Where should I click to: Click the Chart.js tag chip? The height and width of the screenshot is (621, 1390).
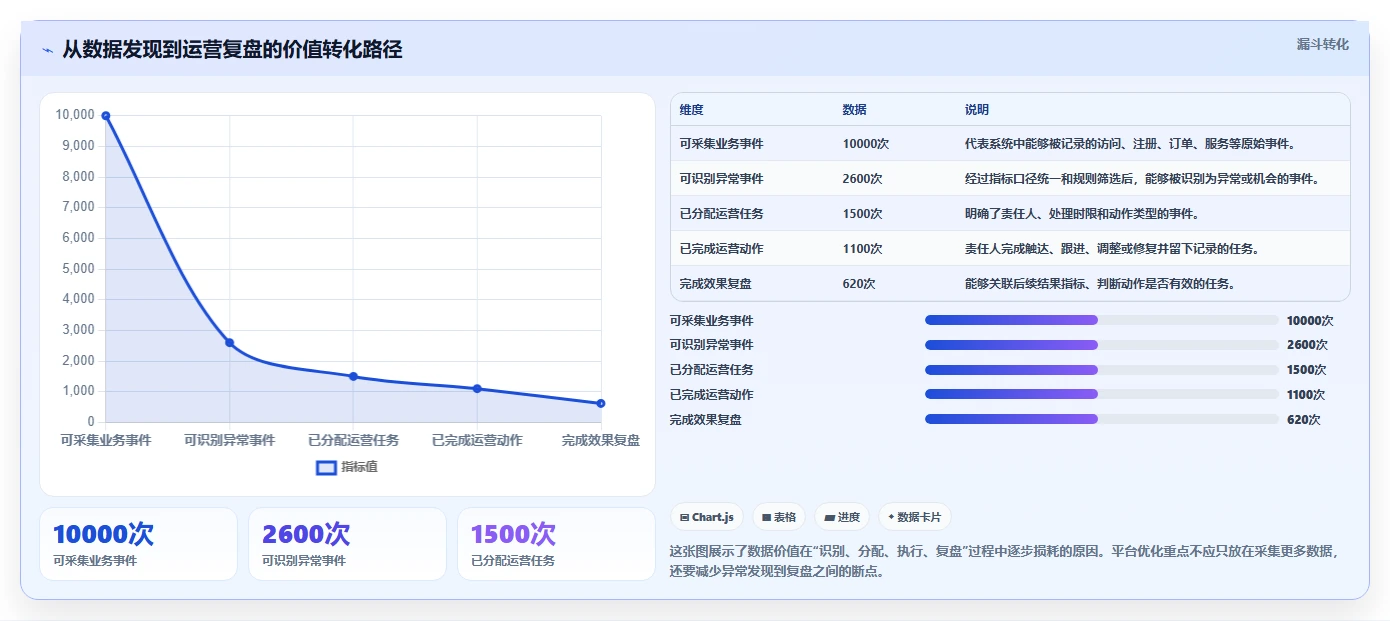[707, 517]
